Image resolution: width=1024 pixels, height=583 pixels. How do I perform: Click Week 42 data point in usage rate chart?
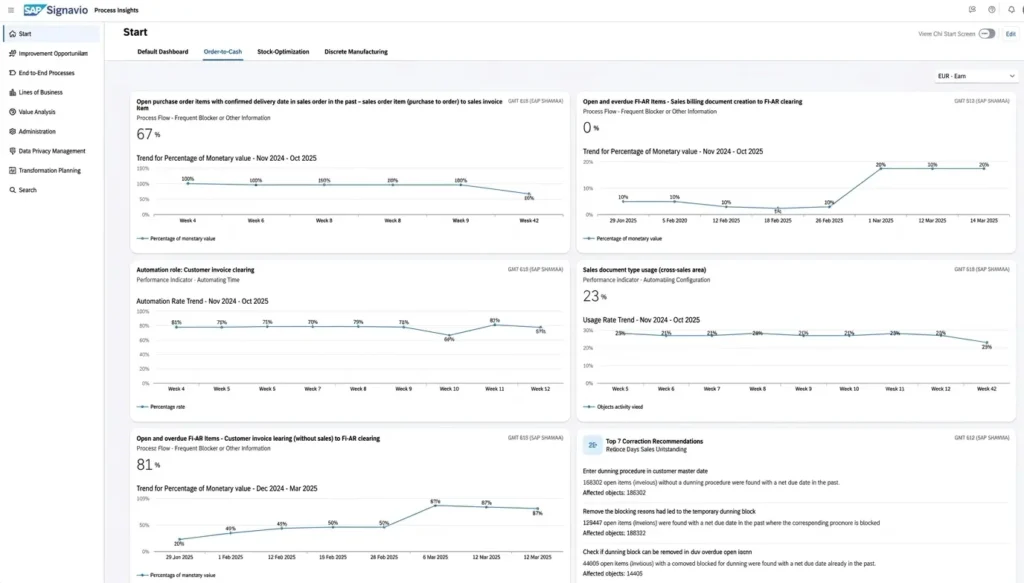pyautogui.click(x=987, y=342)
